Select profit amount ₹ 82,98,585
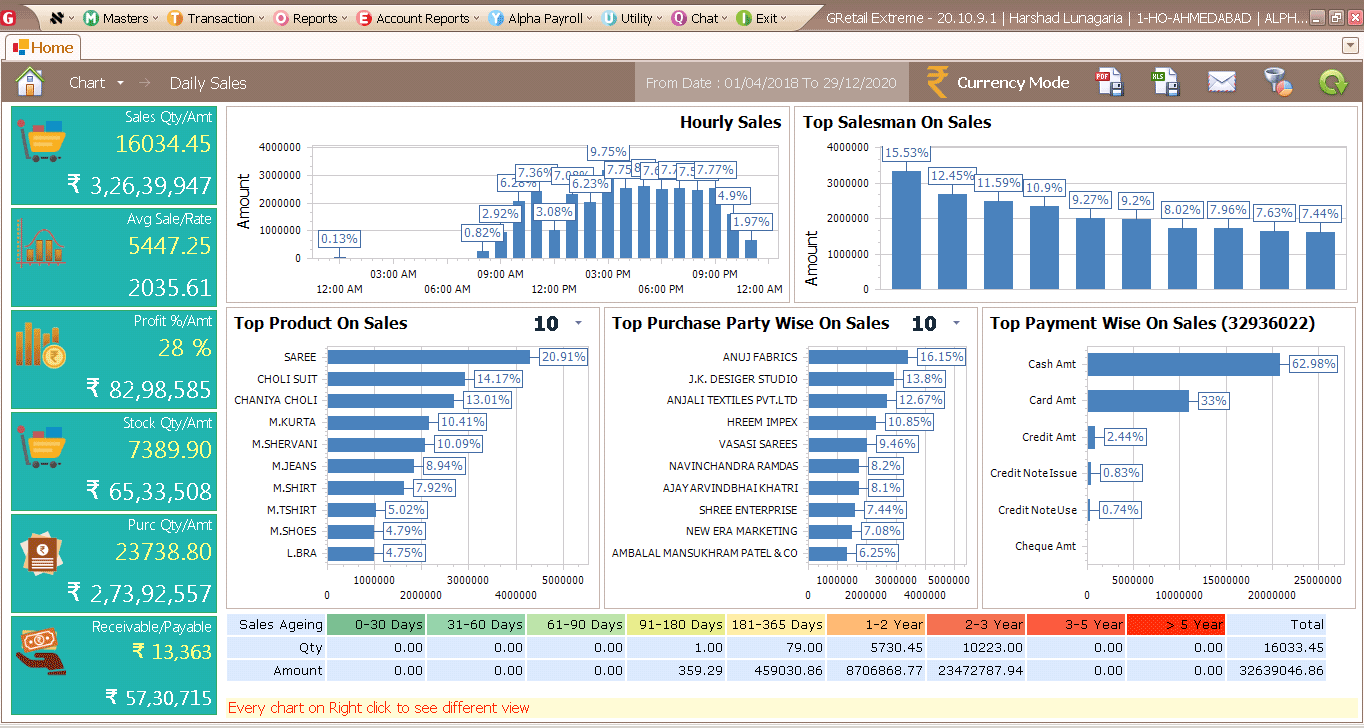 [x=148, y=389]
